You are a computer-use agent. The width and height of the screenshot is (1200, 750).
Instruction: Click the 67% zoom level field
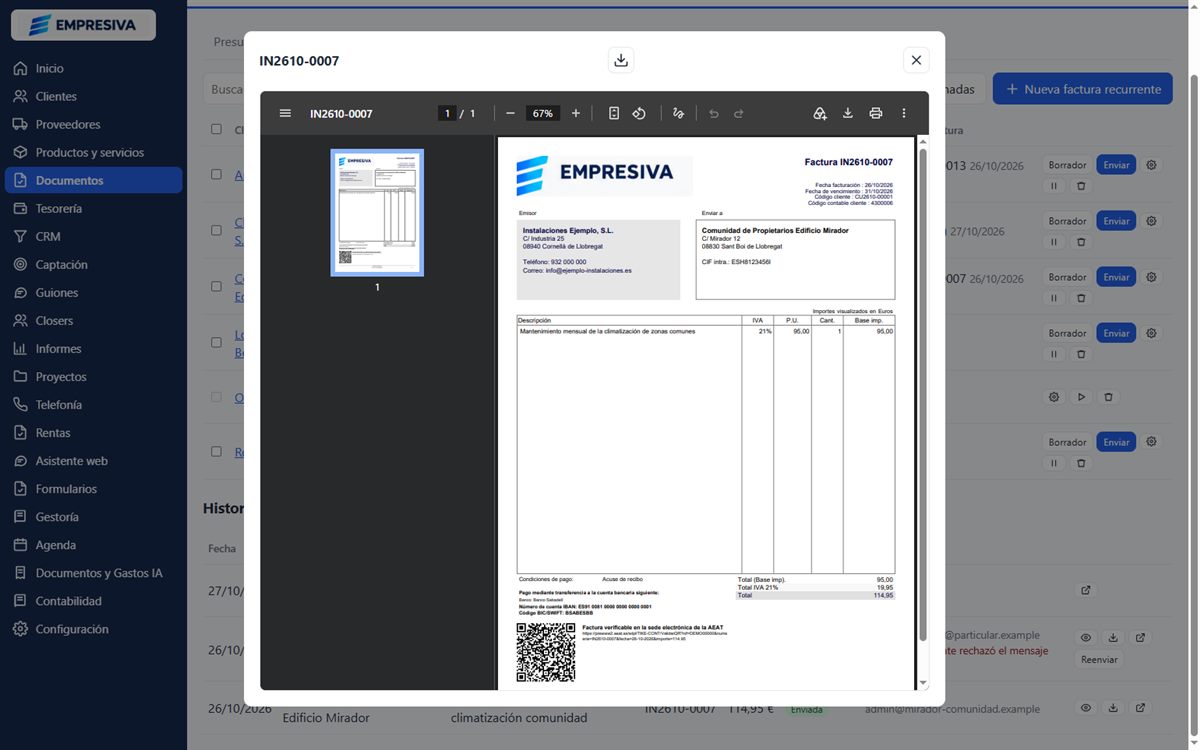click(x=543, y=113)
